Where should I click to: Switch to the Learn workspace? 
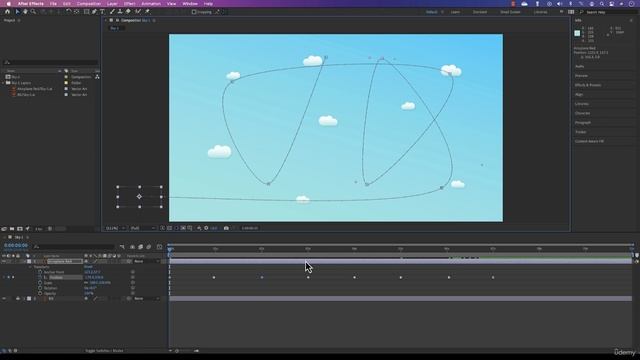click(x=455, y=12)
